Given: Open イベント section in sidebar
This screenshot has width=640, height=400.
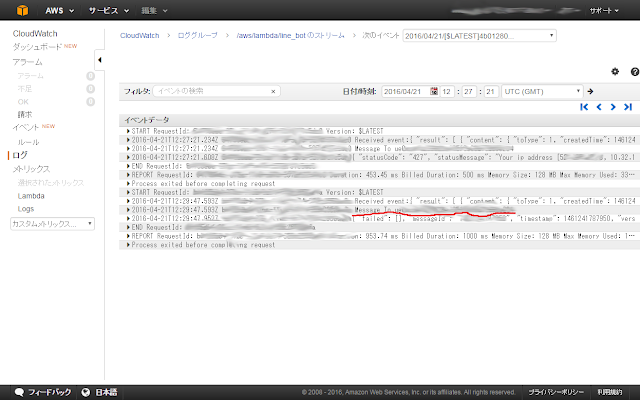Looking at the screenshot, I should (x=25, y=127).
